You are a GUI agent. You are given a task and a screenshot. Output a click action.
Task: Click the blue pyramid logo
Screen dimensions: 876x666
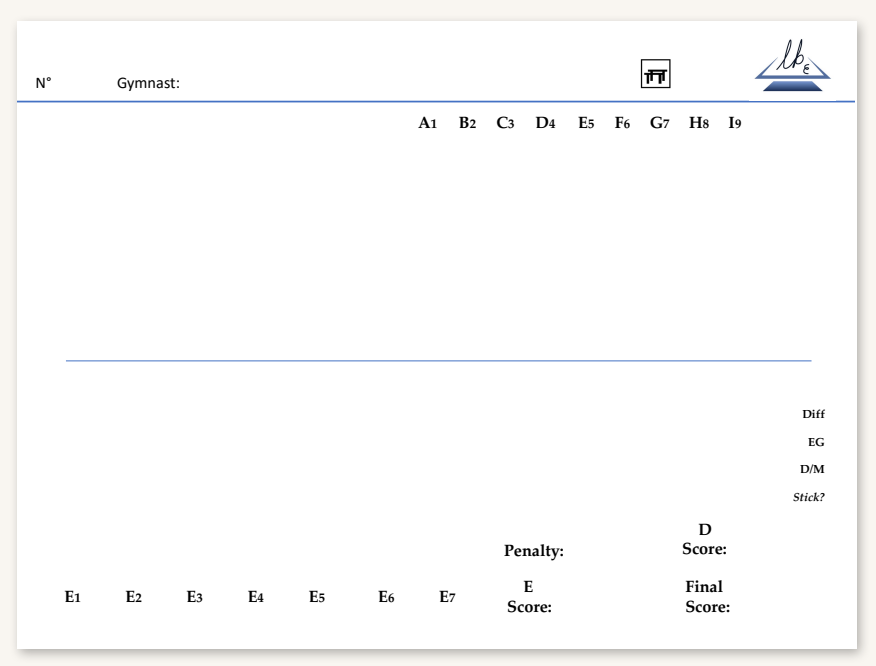click(x=792, y=69)
